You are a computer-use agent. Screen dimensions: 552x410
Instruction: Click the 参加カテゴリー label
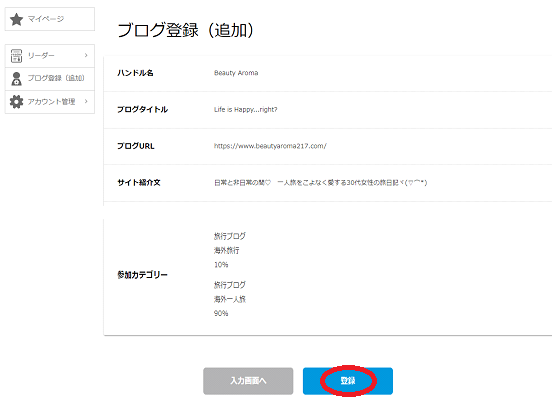click(143, 275)
